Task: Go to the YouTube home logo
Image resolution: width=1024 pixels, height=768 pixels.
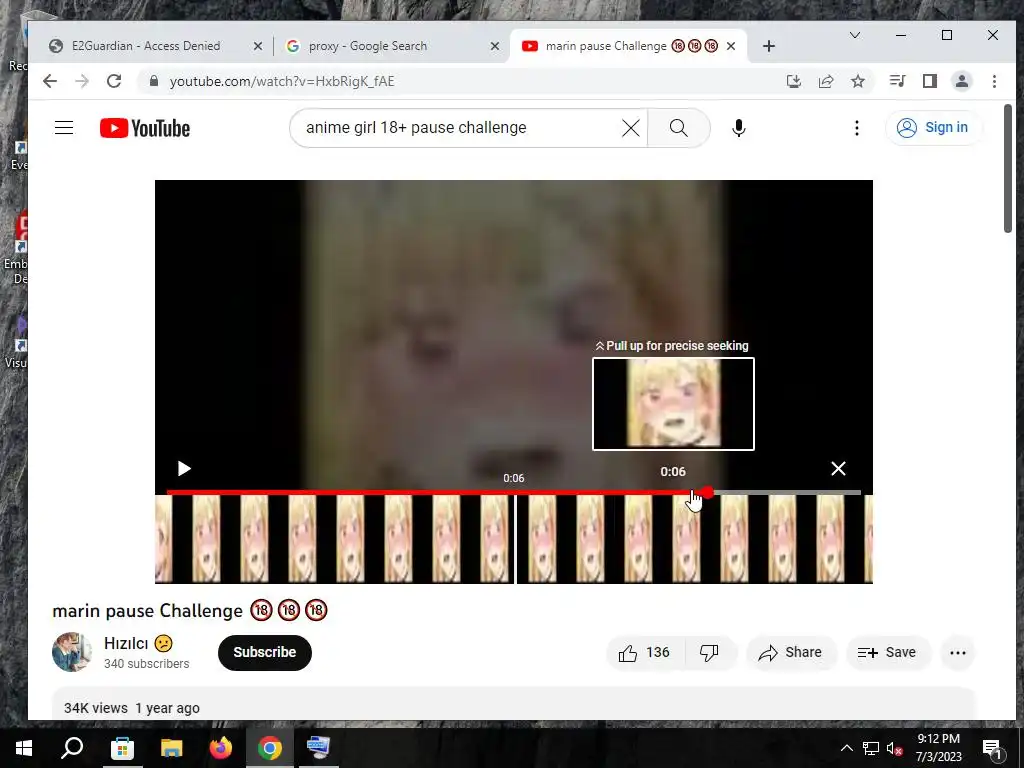Action: 145,128
